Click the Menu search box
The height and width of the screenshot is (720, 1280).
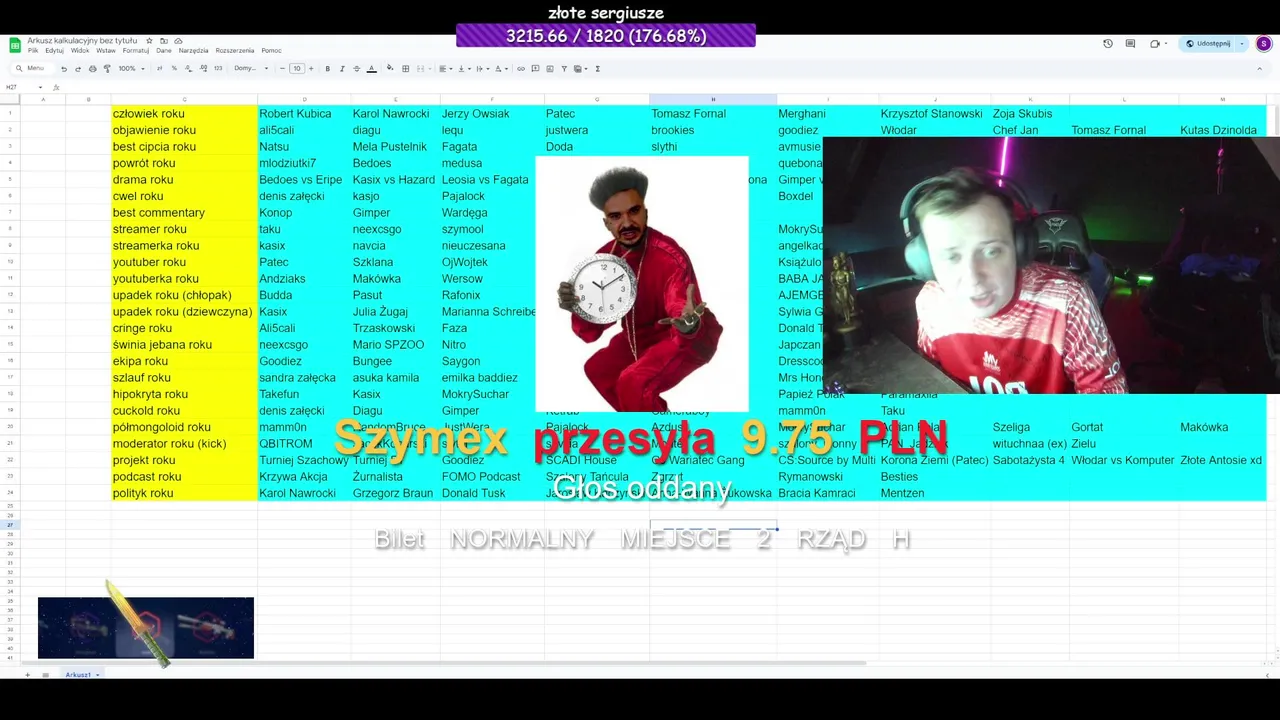click(33, 69)
